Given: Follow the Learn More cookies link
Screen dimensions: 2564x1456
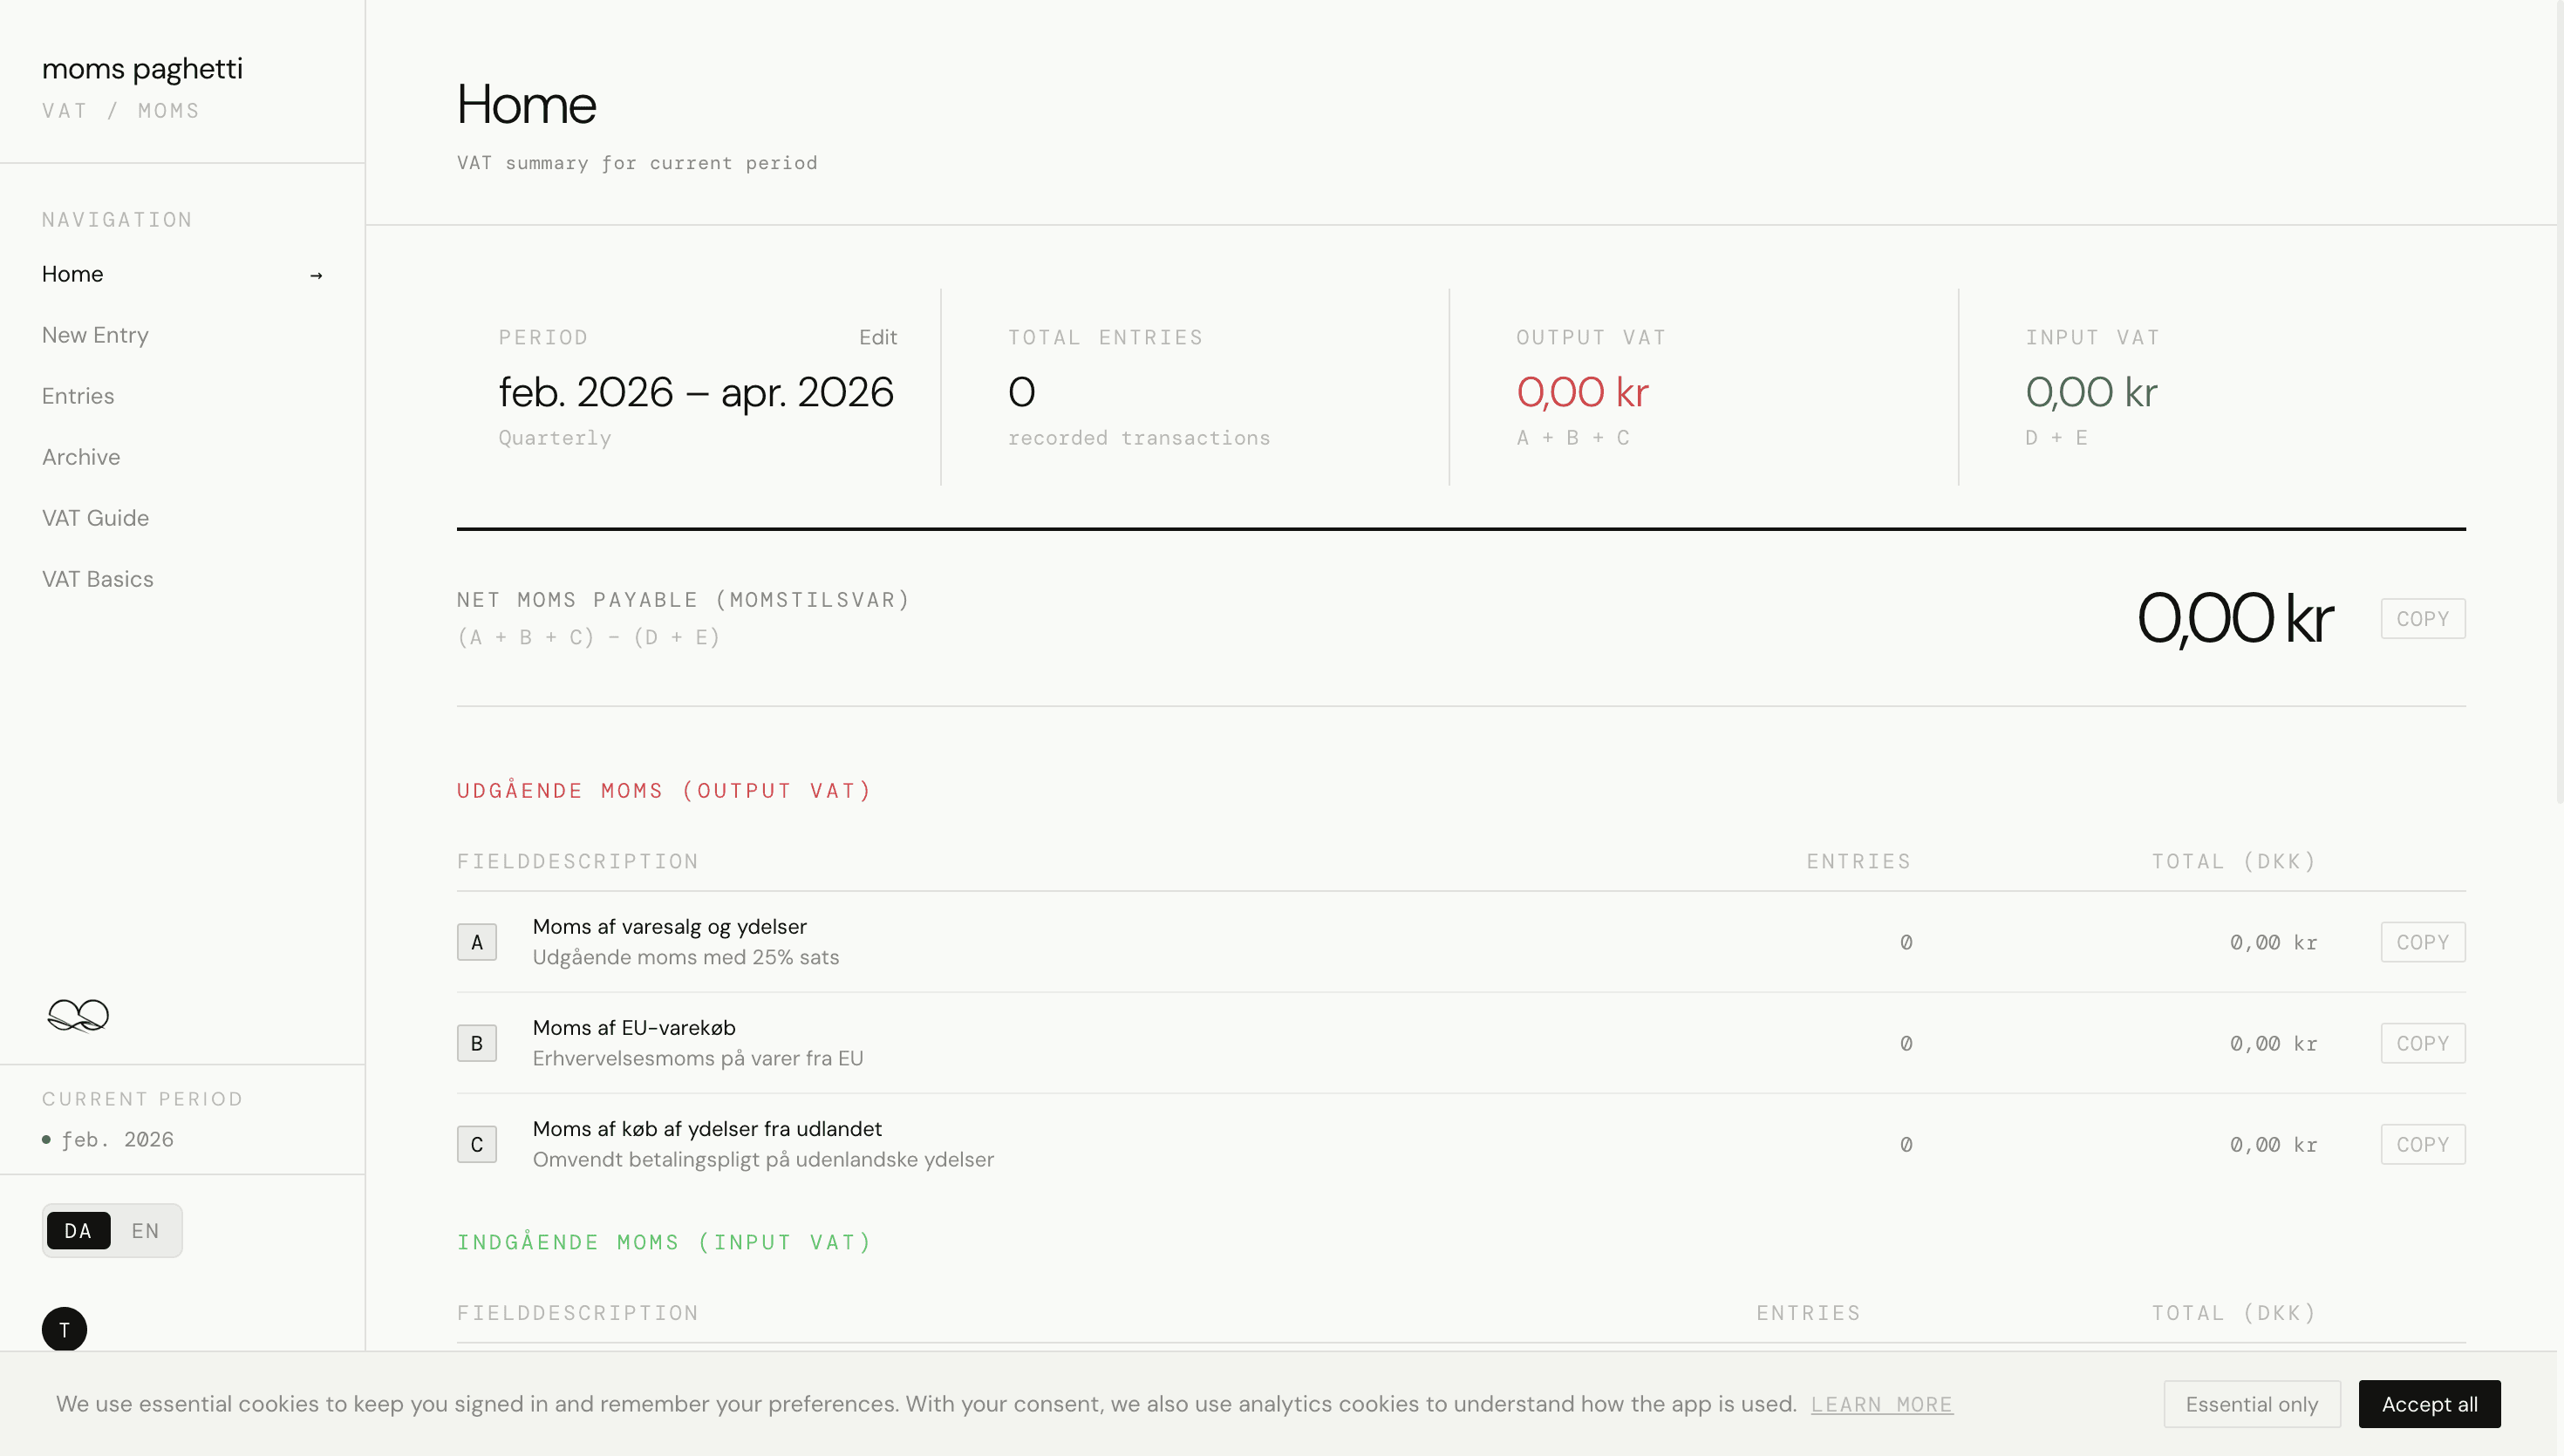Looking at the screenshot, I should coord(1881,1404).
